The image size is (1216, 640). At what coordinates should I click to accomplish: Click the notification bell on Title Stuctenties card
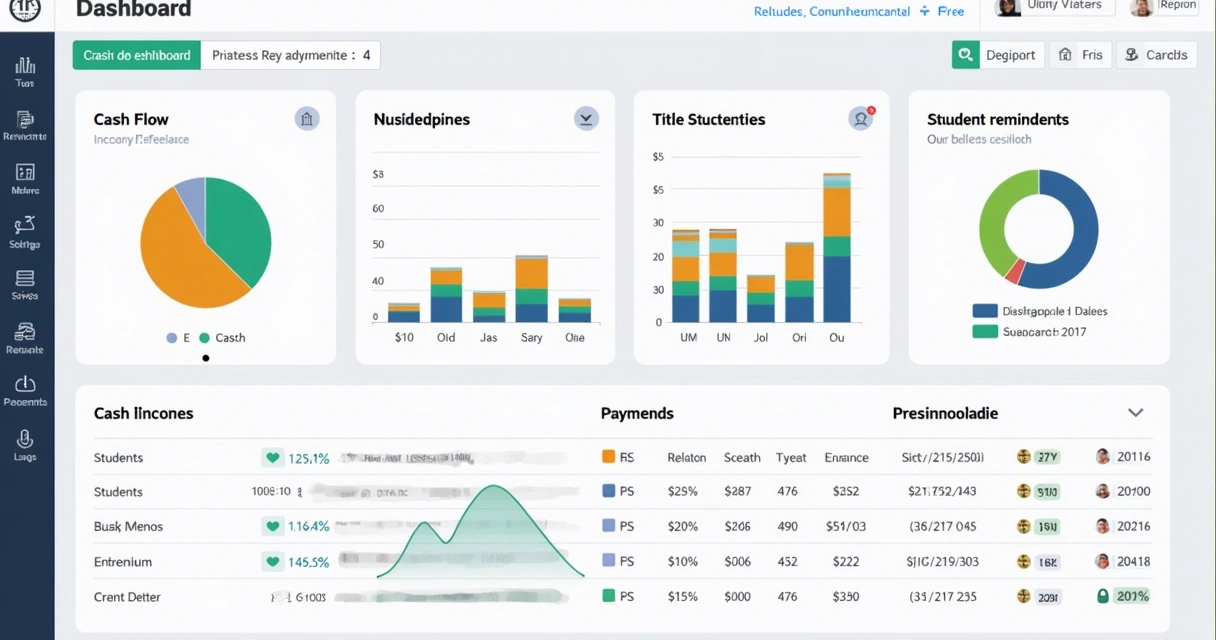(860, 118)
